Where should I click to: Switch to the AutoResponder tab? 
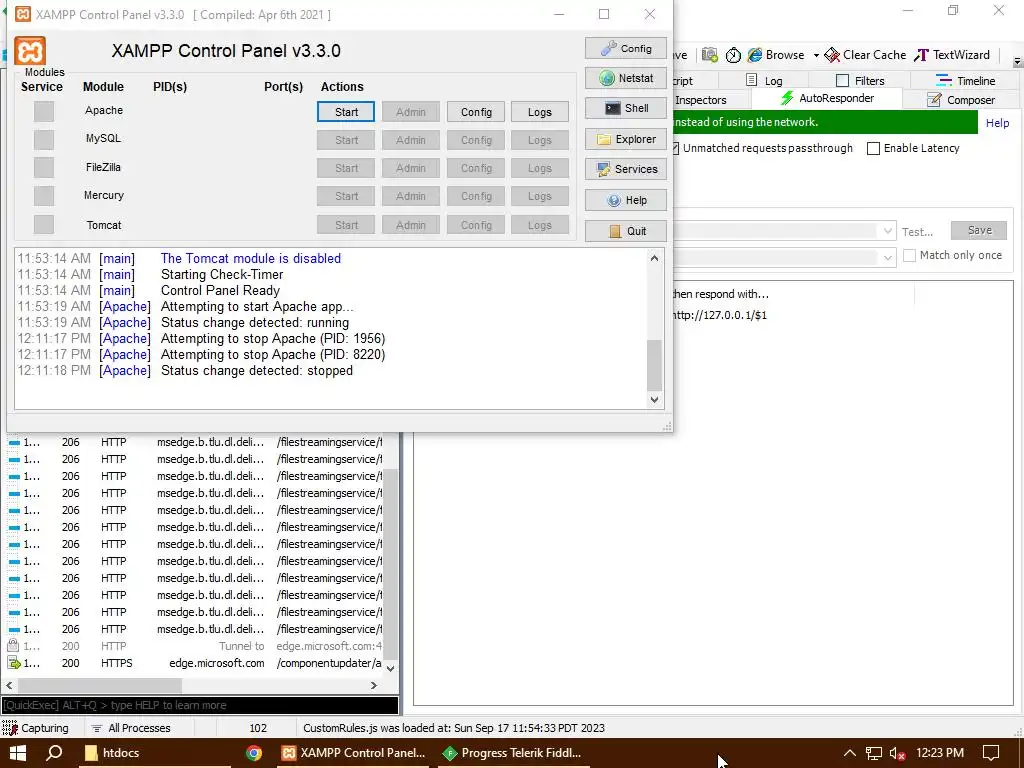click(x=827, y=99)
